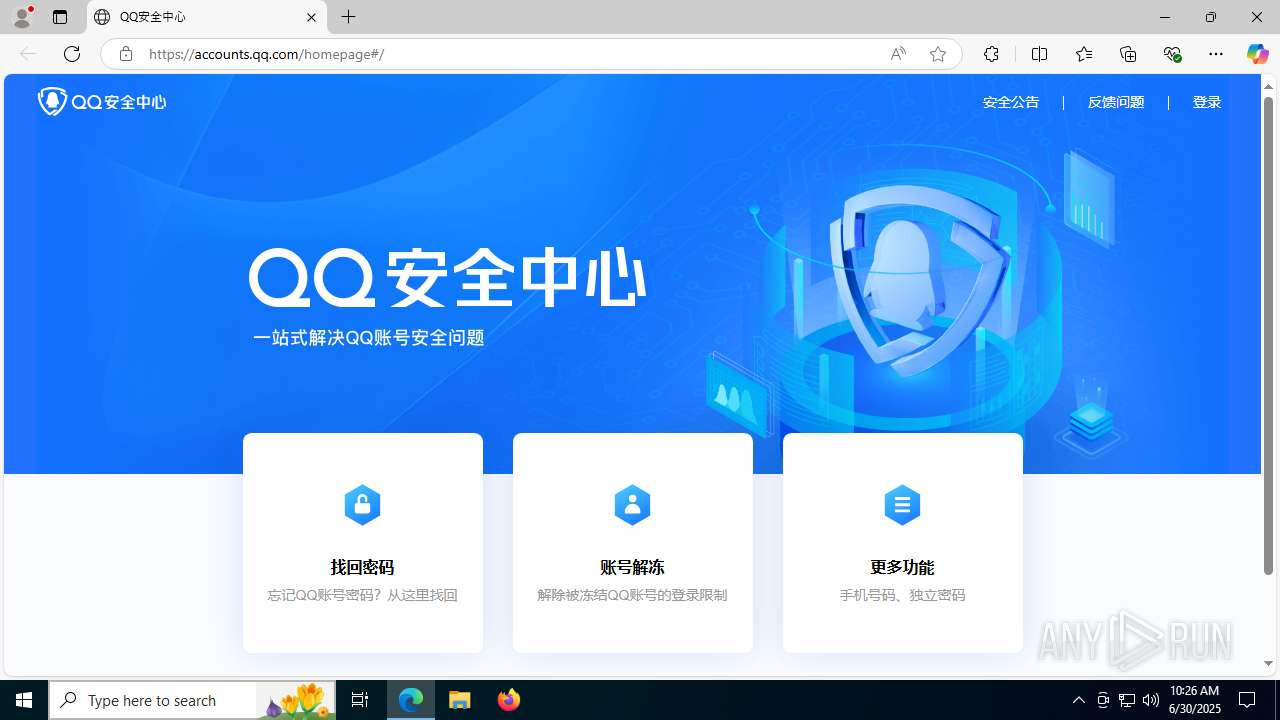This screenshot has width=1280, height=720.
Task: Open Browser essentials icon
Action: tap(1172, 54)
